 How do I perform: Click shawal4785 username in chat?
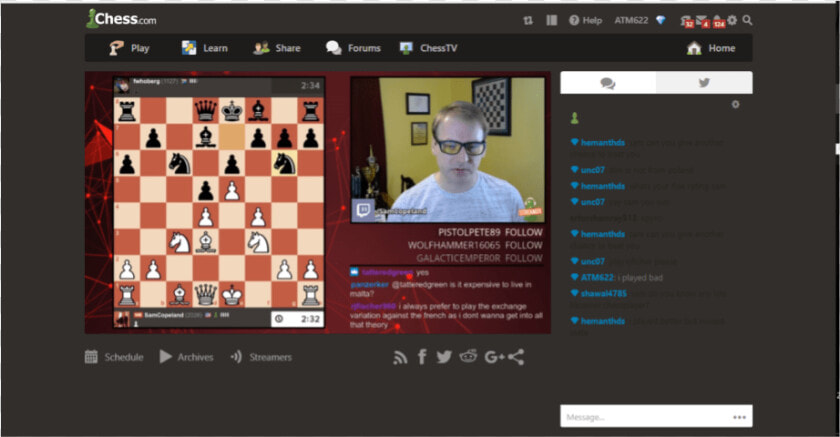(603, 293)
